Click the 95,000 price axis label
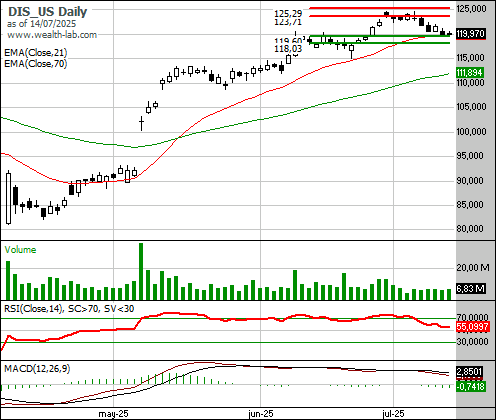The width and height of the screenshot is (496, 420). point(470,156)
